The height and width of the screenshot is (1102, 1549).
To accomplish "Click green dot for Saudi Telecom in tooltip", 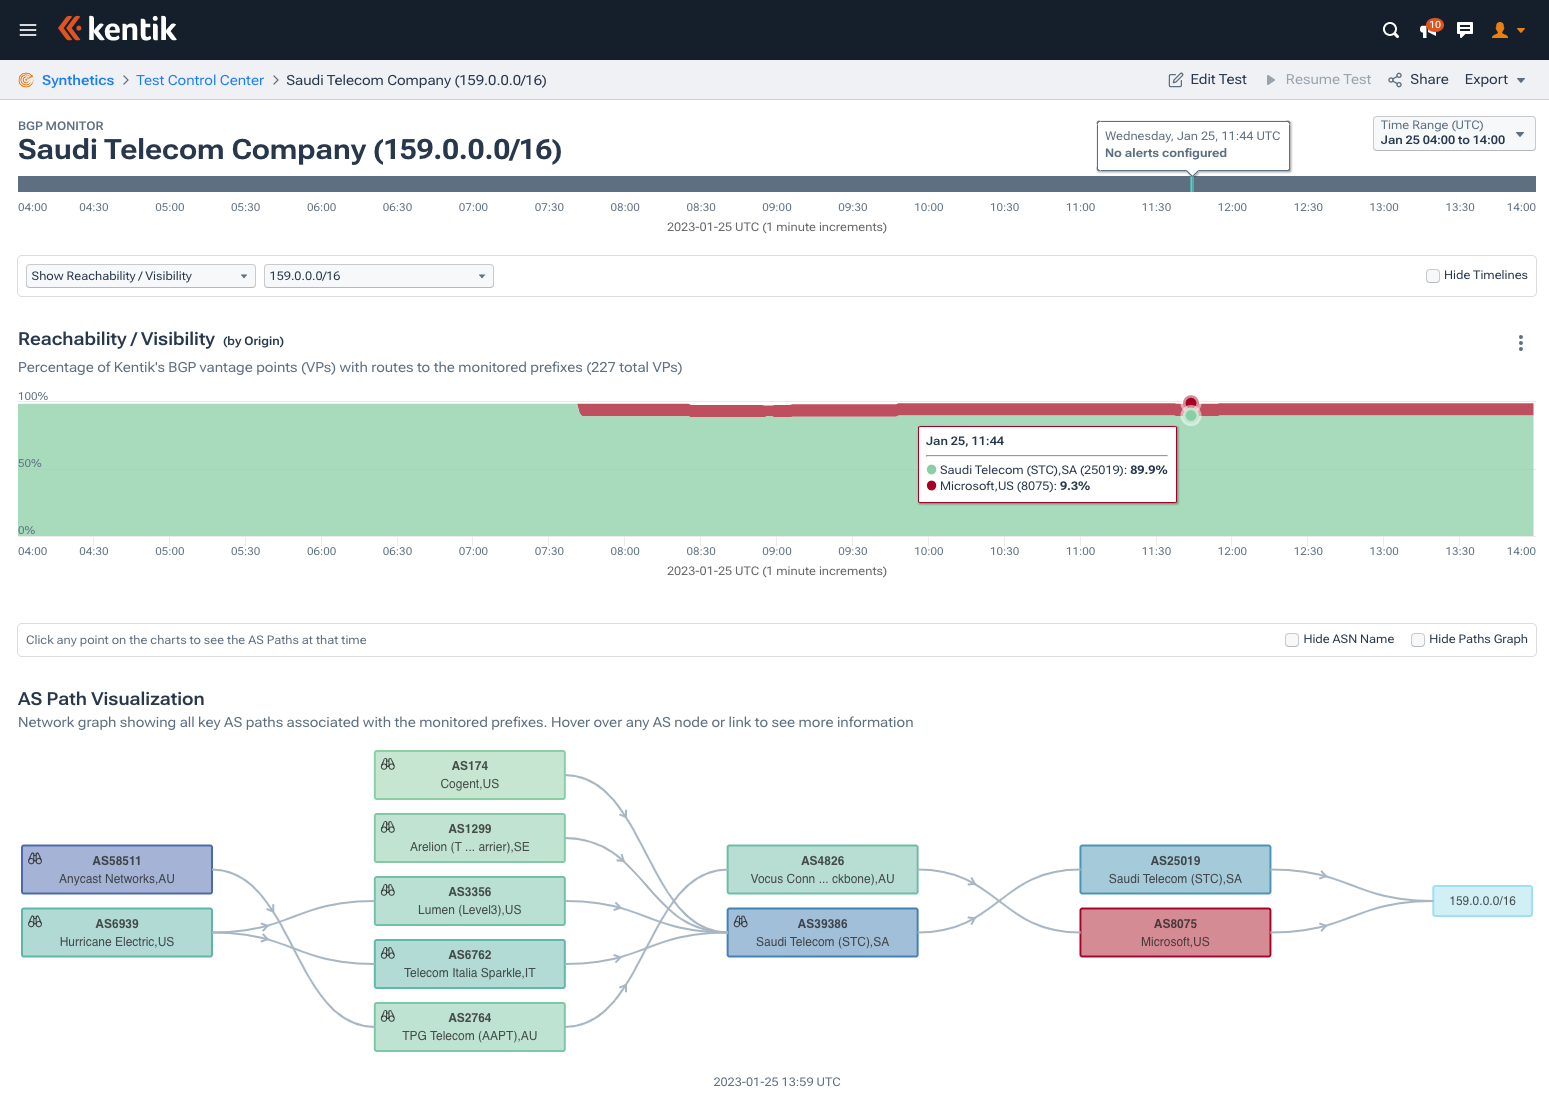I will tap(932, 470).
